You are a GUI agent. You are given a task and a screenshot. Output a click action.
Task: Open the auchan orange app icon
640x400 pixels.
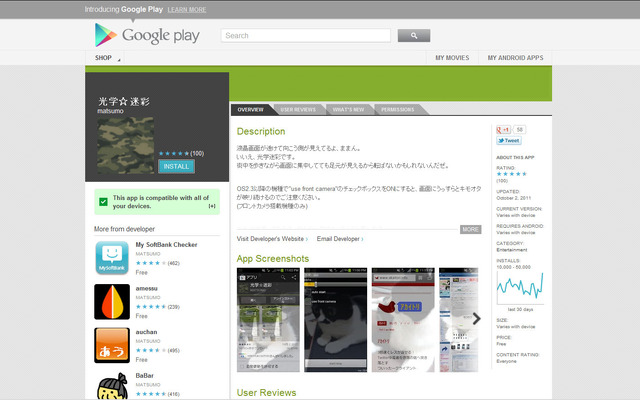[x=112, y=345]
